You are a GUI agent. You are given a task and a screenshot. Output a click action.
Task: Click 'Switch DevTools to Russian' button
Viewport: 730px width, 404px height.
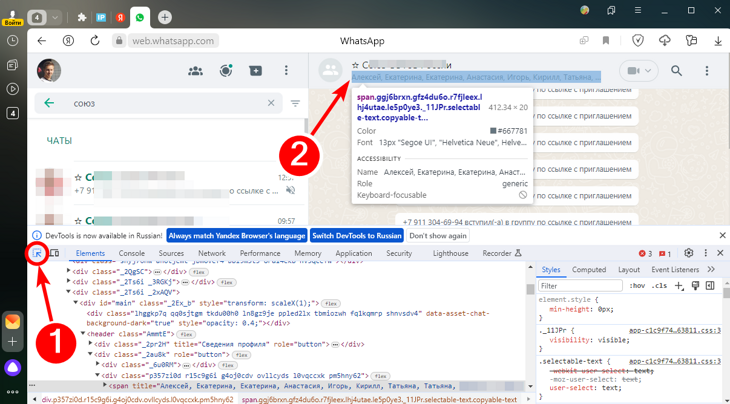[357, 236]
